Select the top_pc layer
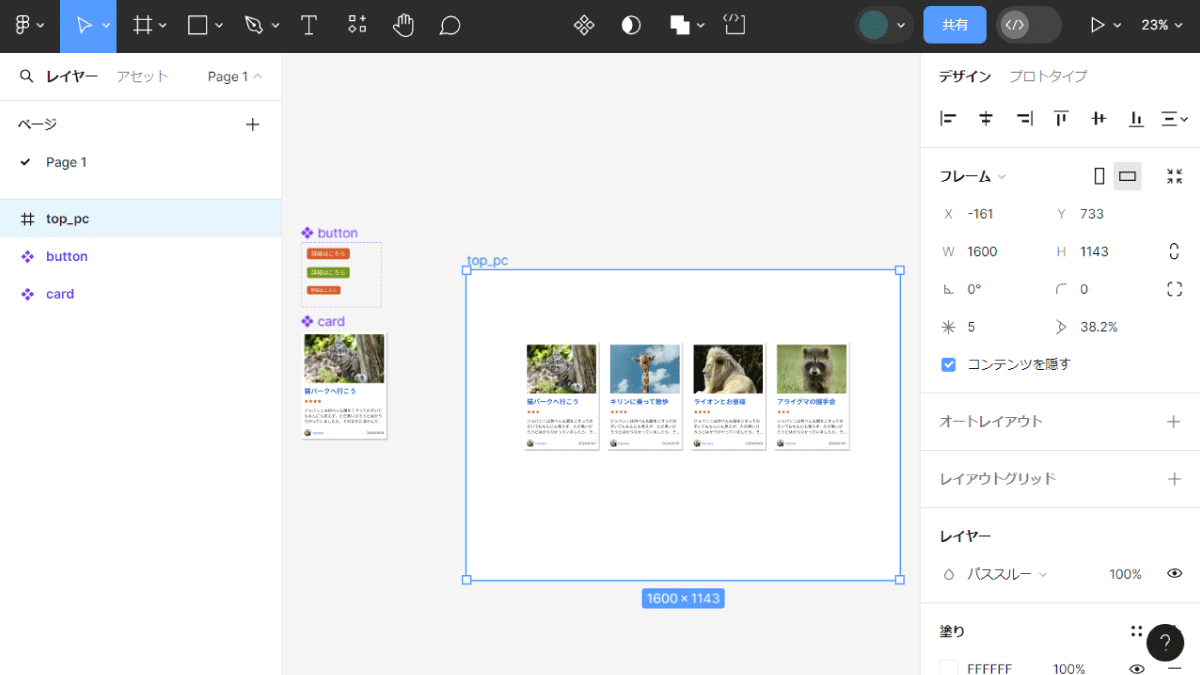The image size is (1200, 675). point(140,218)
